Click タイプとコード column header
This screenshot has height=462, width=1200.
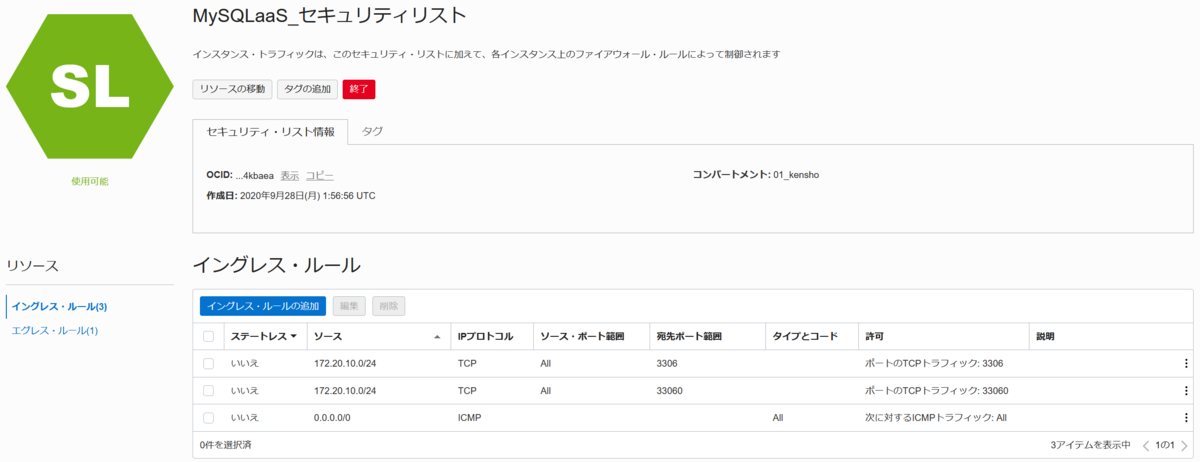(x=805, y=336)
